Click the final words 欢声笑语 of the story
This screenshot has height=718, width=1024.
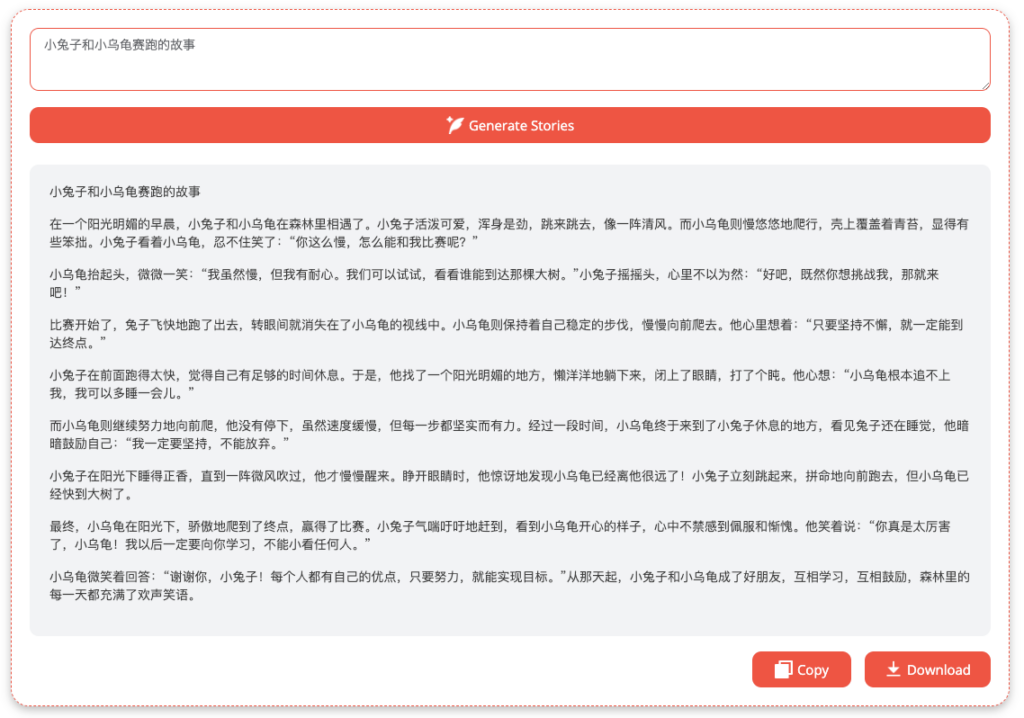pyautogui.click(x=165, y=595)
